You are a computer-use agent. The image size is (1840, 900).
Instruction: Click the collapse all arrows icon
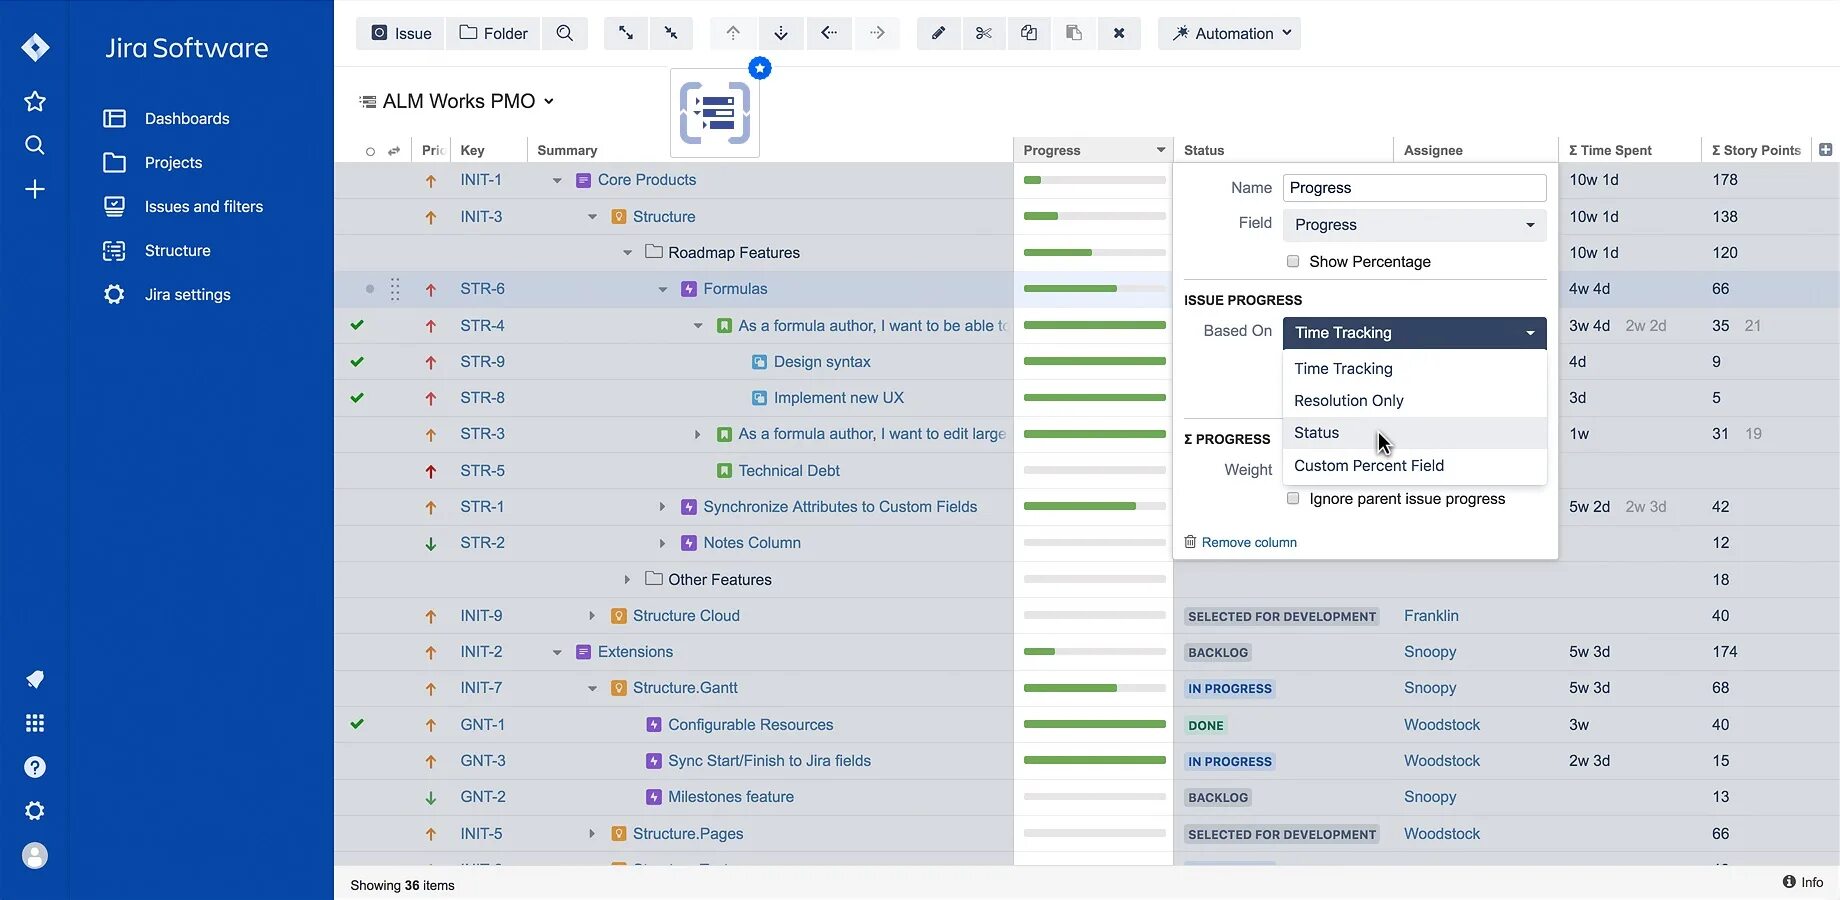click(671, 33)
